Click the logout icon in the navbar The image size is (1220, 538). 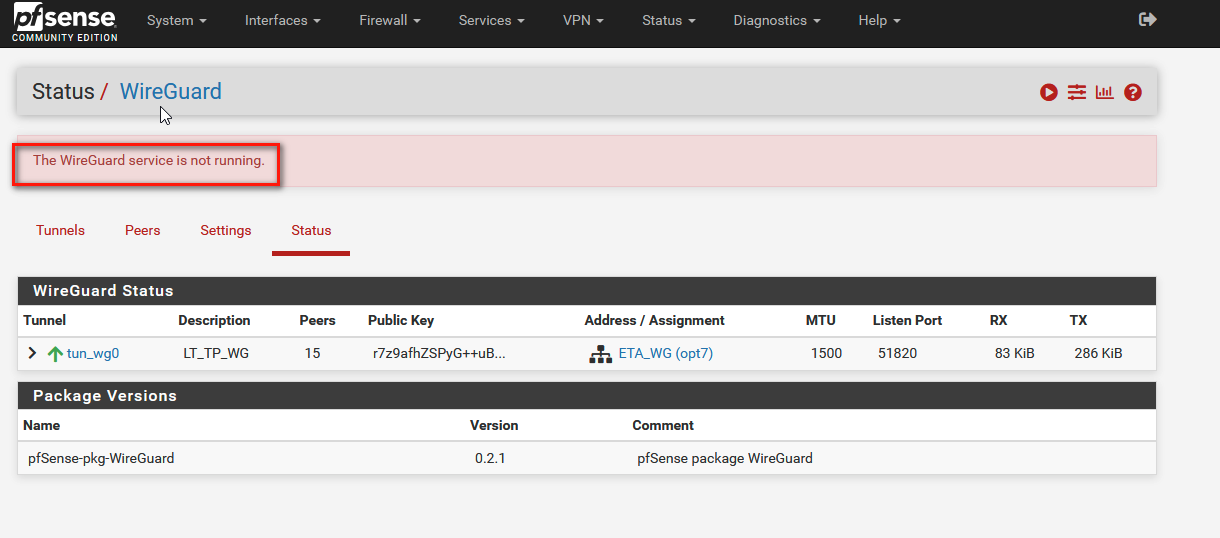tap(1148, 20)
